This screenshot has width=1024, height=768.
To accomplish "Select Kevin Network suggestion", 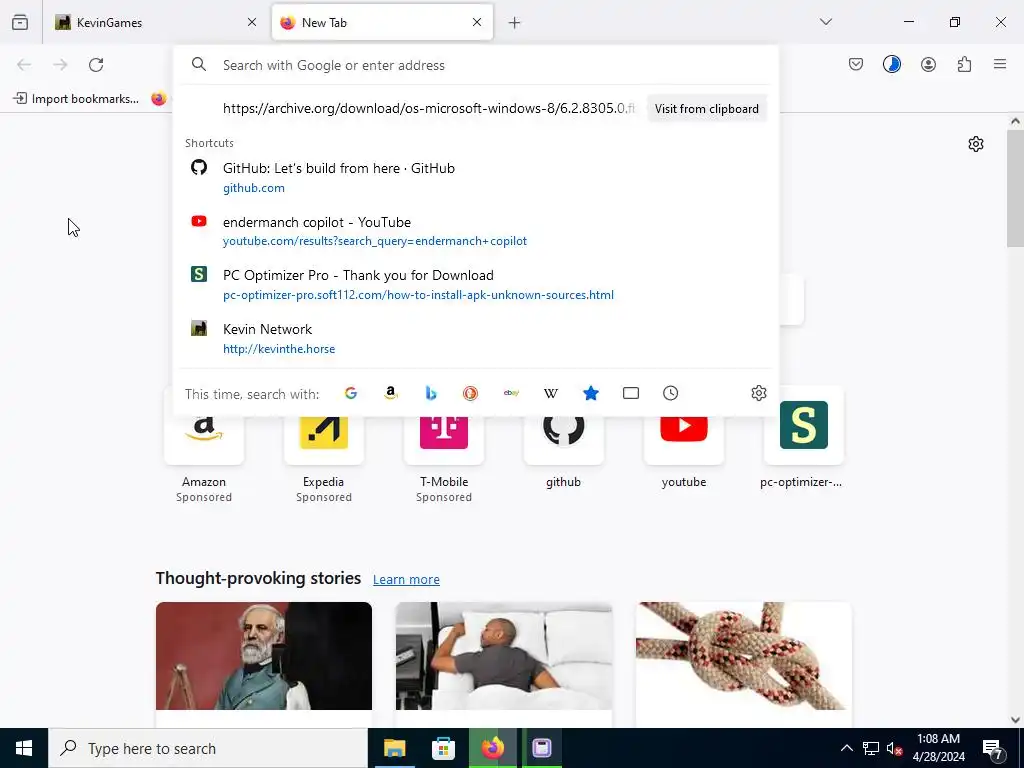I will [476, 338].
